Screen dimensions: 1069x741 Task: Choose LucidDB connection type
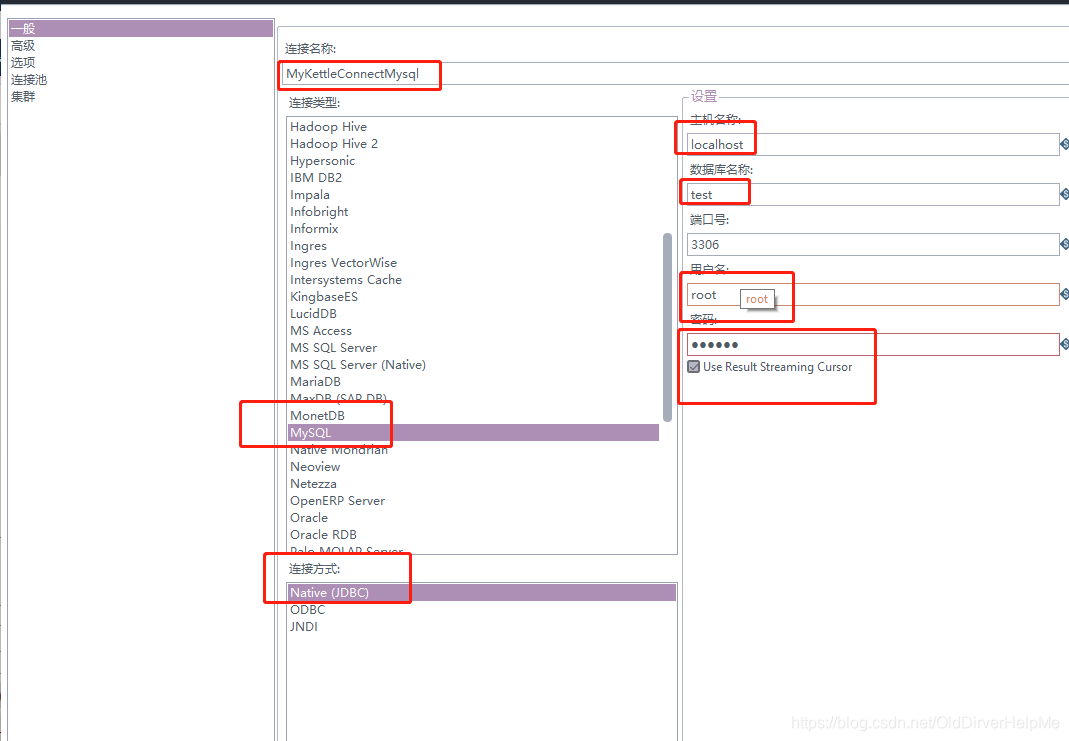(x=314, y=314)
